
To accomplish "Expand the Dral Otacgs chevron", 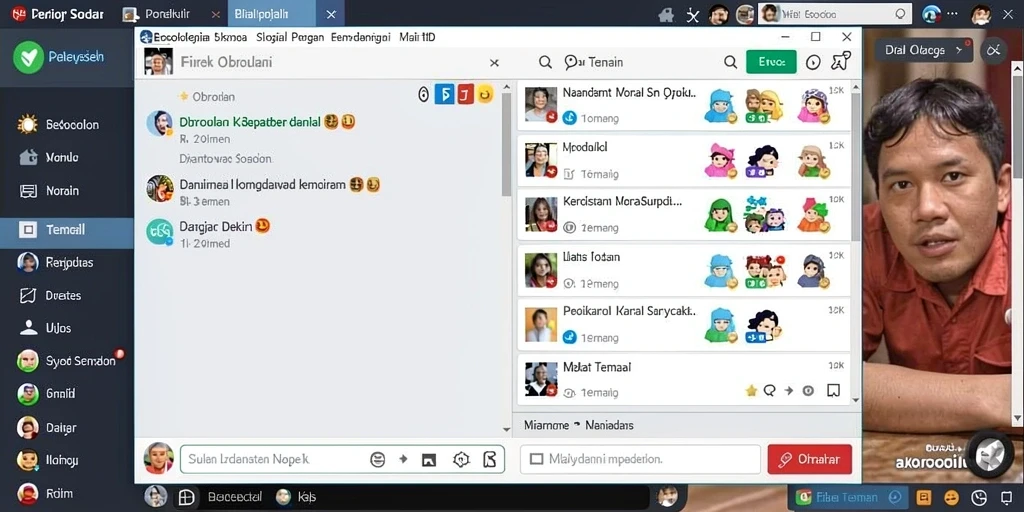I will [959, 50].
